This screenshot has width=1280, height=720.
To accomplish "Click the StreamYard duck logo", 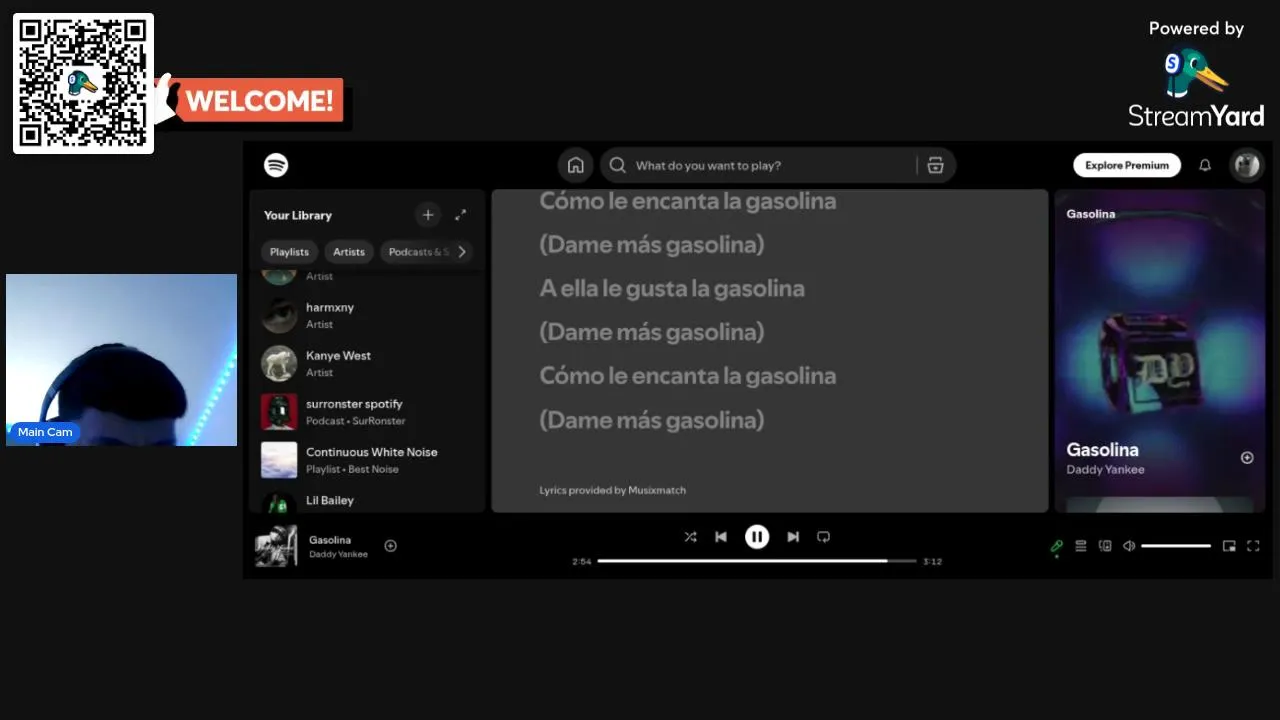I will point(1196,74).
